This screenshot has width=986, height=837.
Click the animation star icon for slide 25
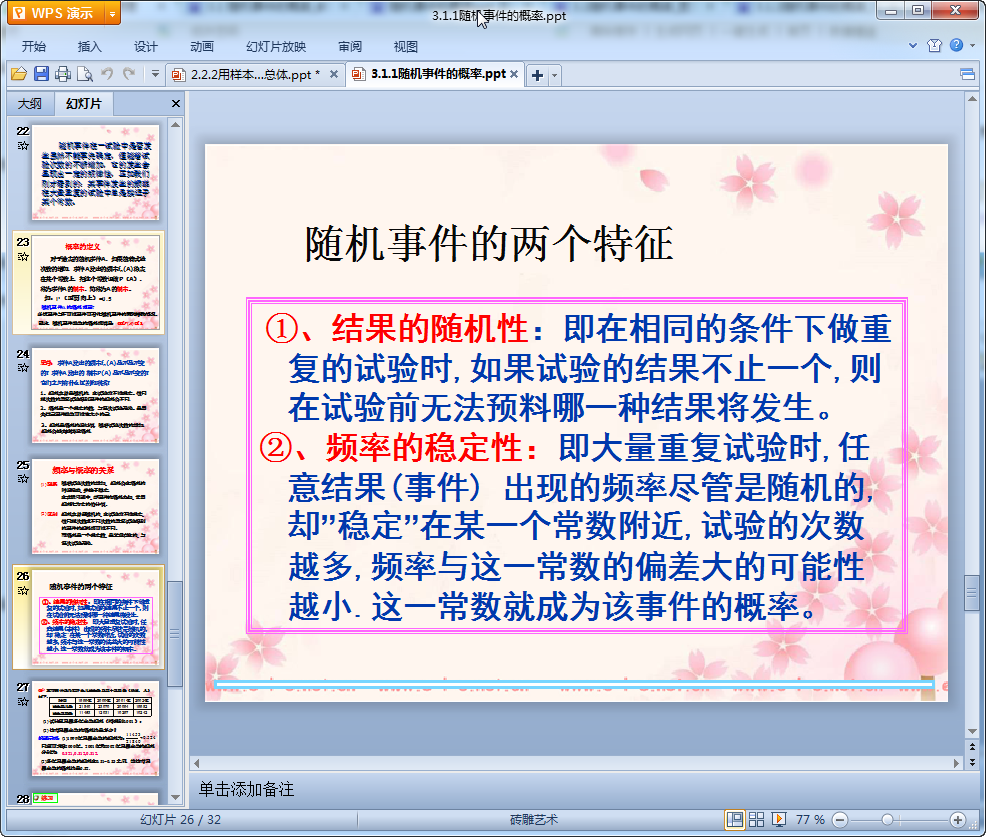click(23, 479)
